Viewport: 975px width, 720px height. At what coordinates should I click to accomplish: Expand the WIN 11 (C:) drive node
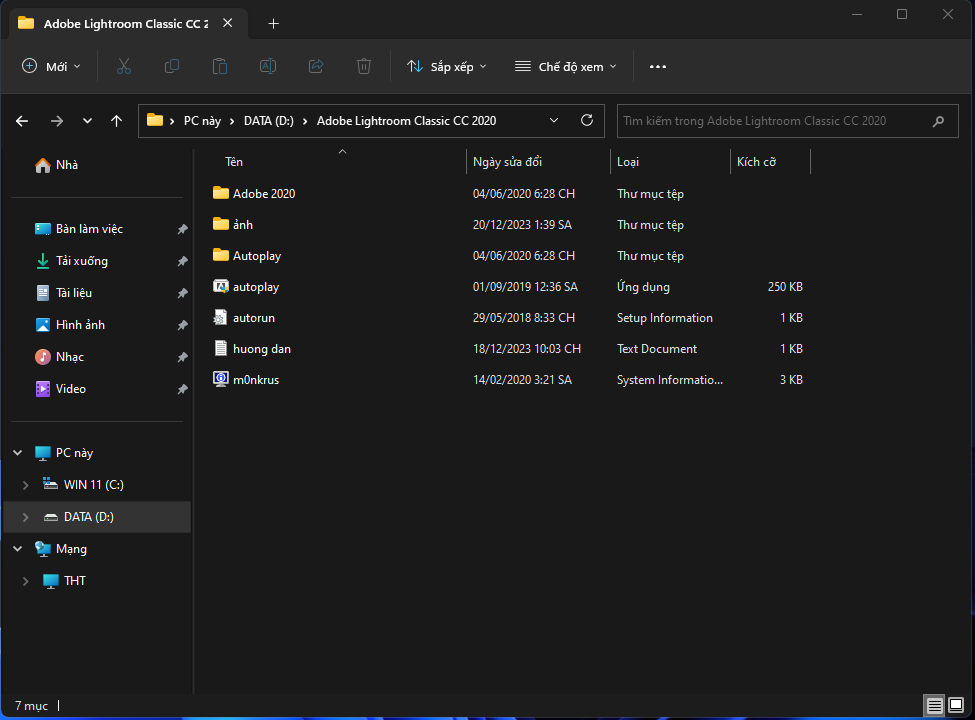click(25, 485)
